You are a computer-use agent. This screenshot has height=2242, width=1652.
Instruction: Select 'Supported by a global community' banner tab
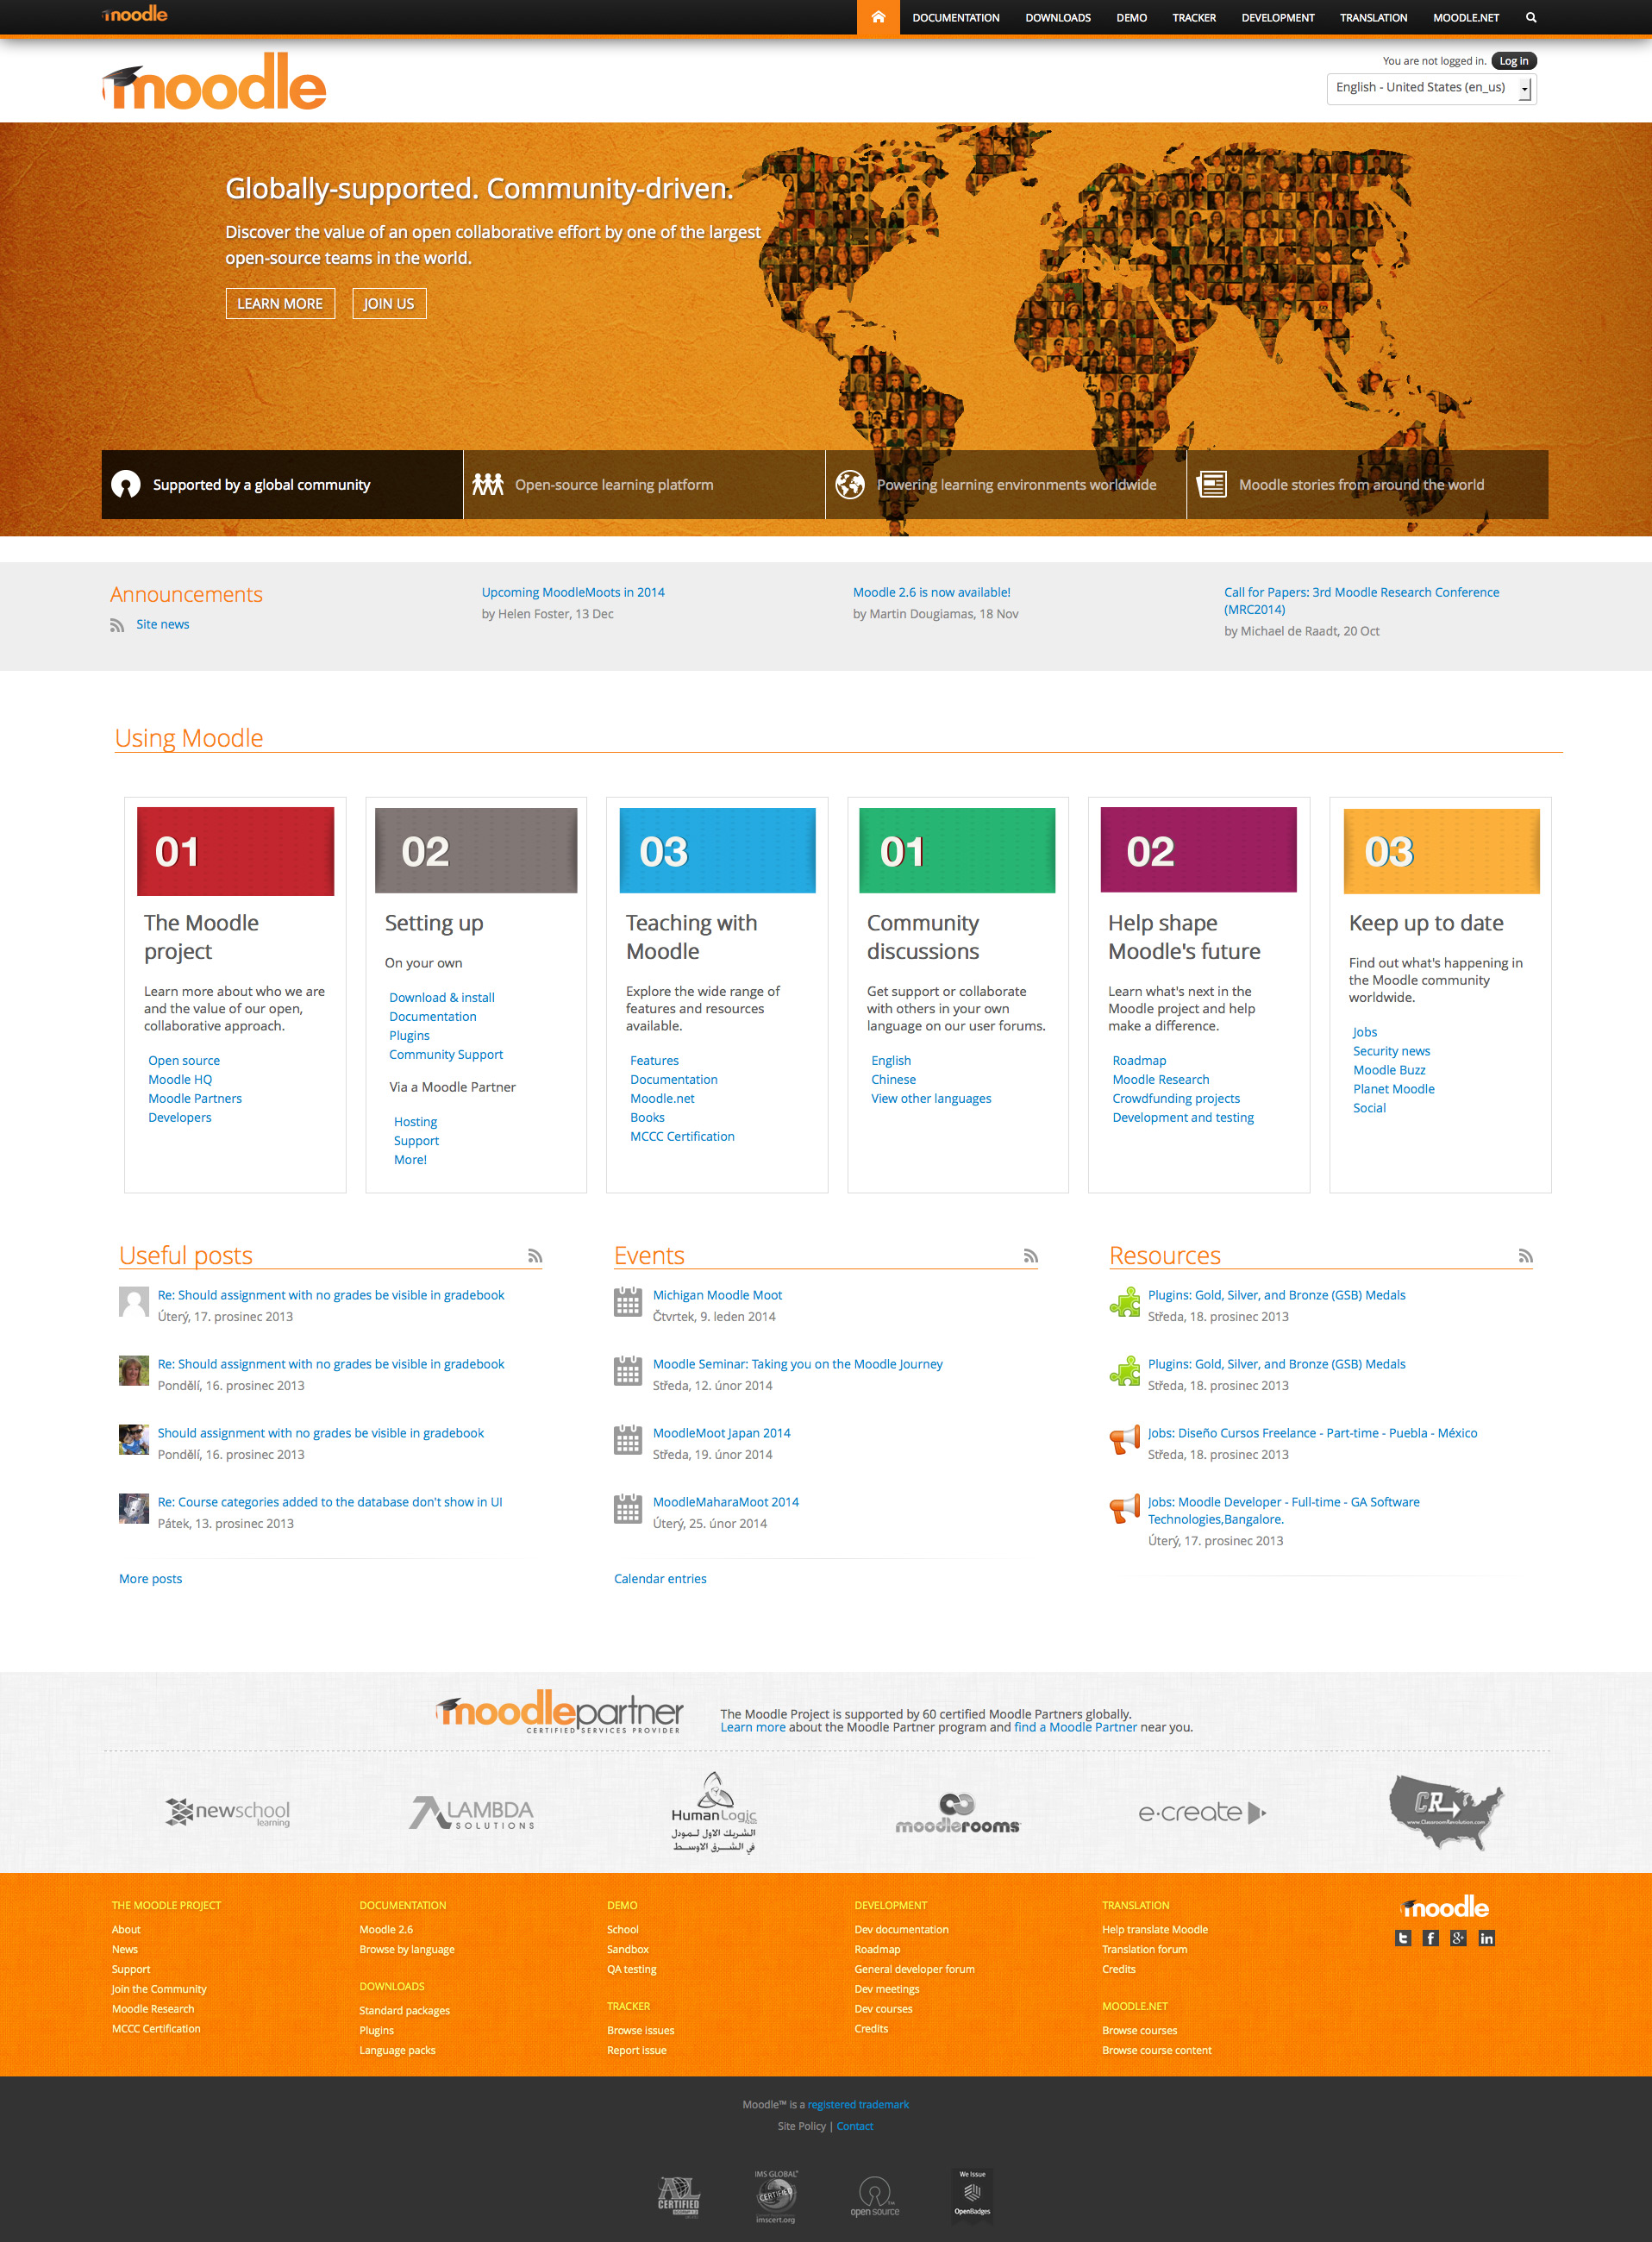click(x=282, y=485)
